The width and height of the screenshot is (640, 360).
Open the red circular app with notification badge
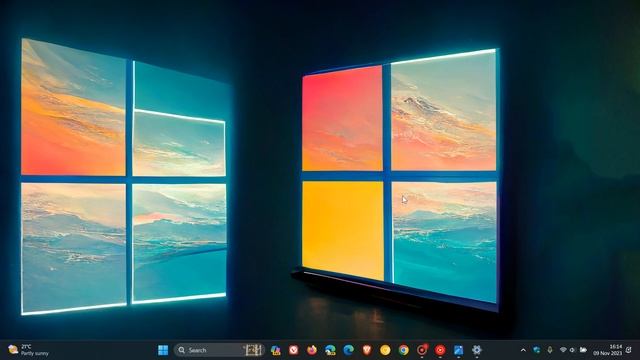[x=422, y=350]
